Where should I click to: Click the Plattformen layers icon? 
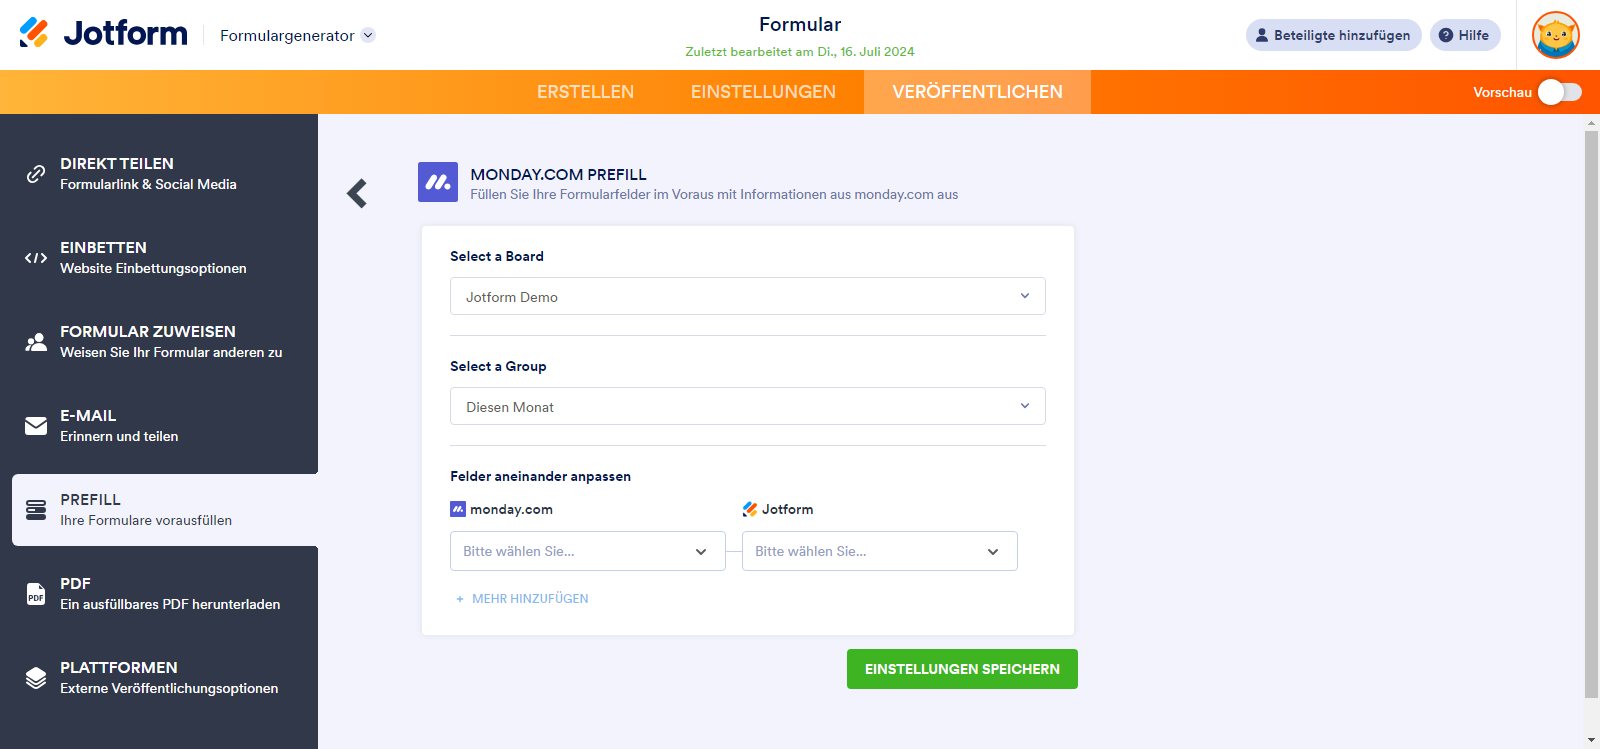click(36, 678)
